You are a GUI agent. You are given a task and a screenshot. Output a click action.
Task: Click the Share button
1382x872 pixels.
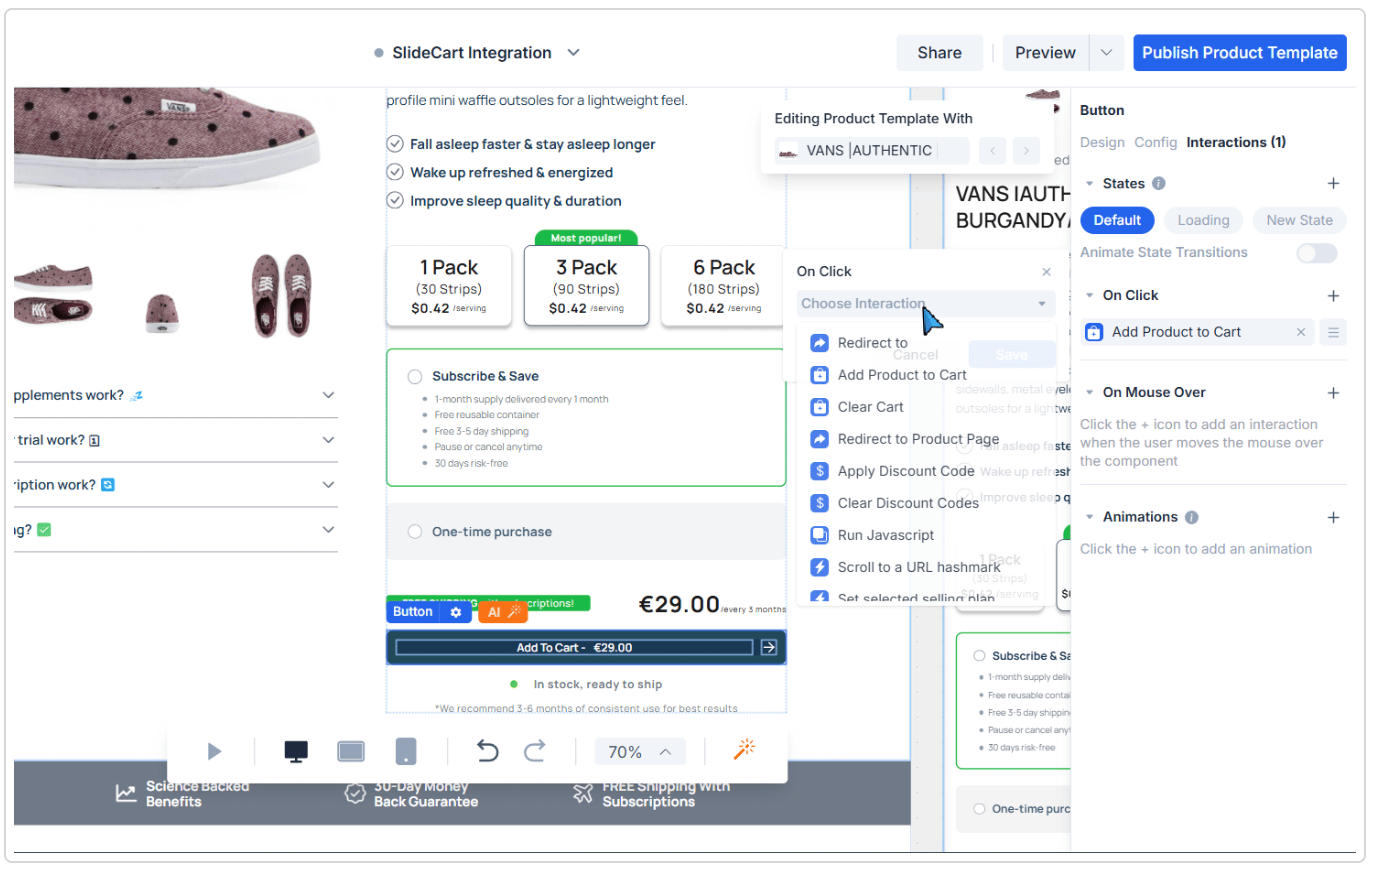tap(939, 53)
